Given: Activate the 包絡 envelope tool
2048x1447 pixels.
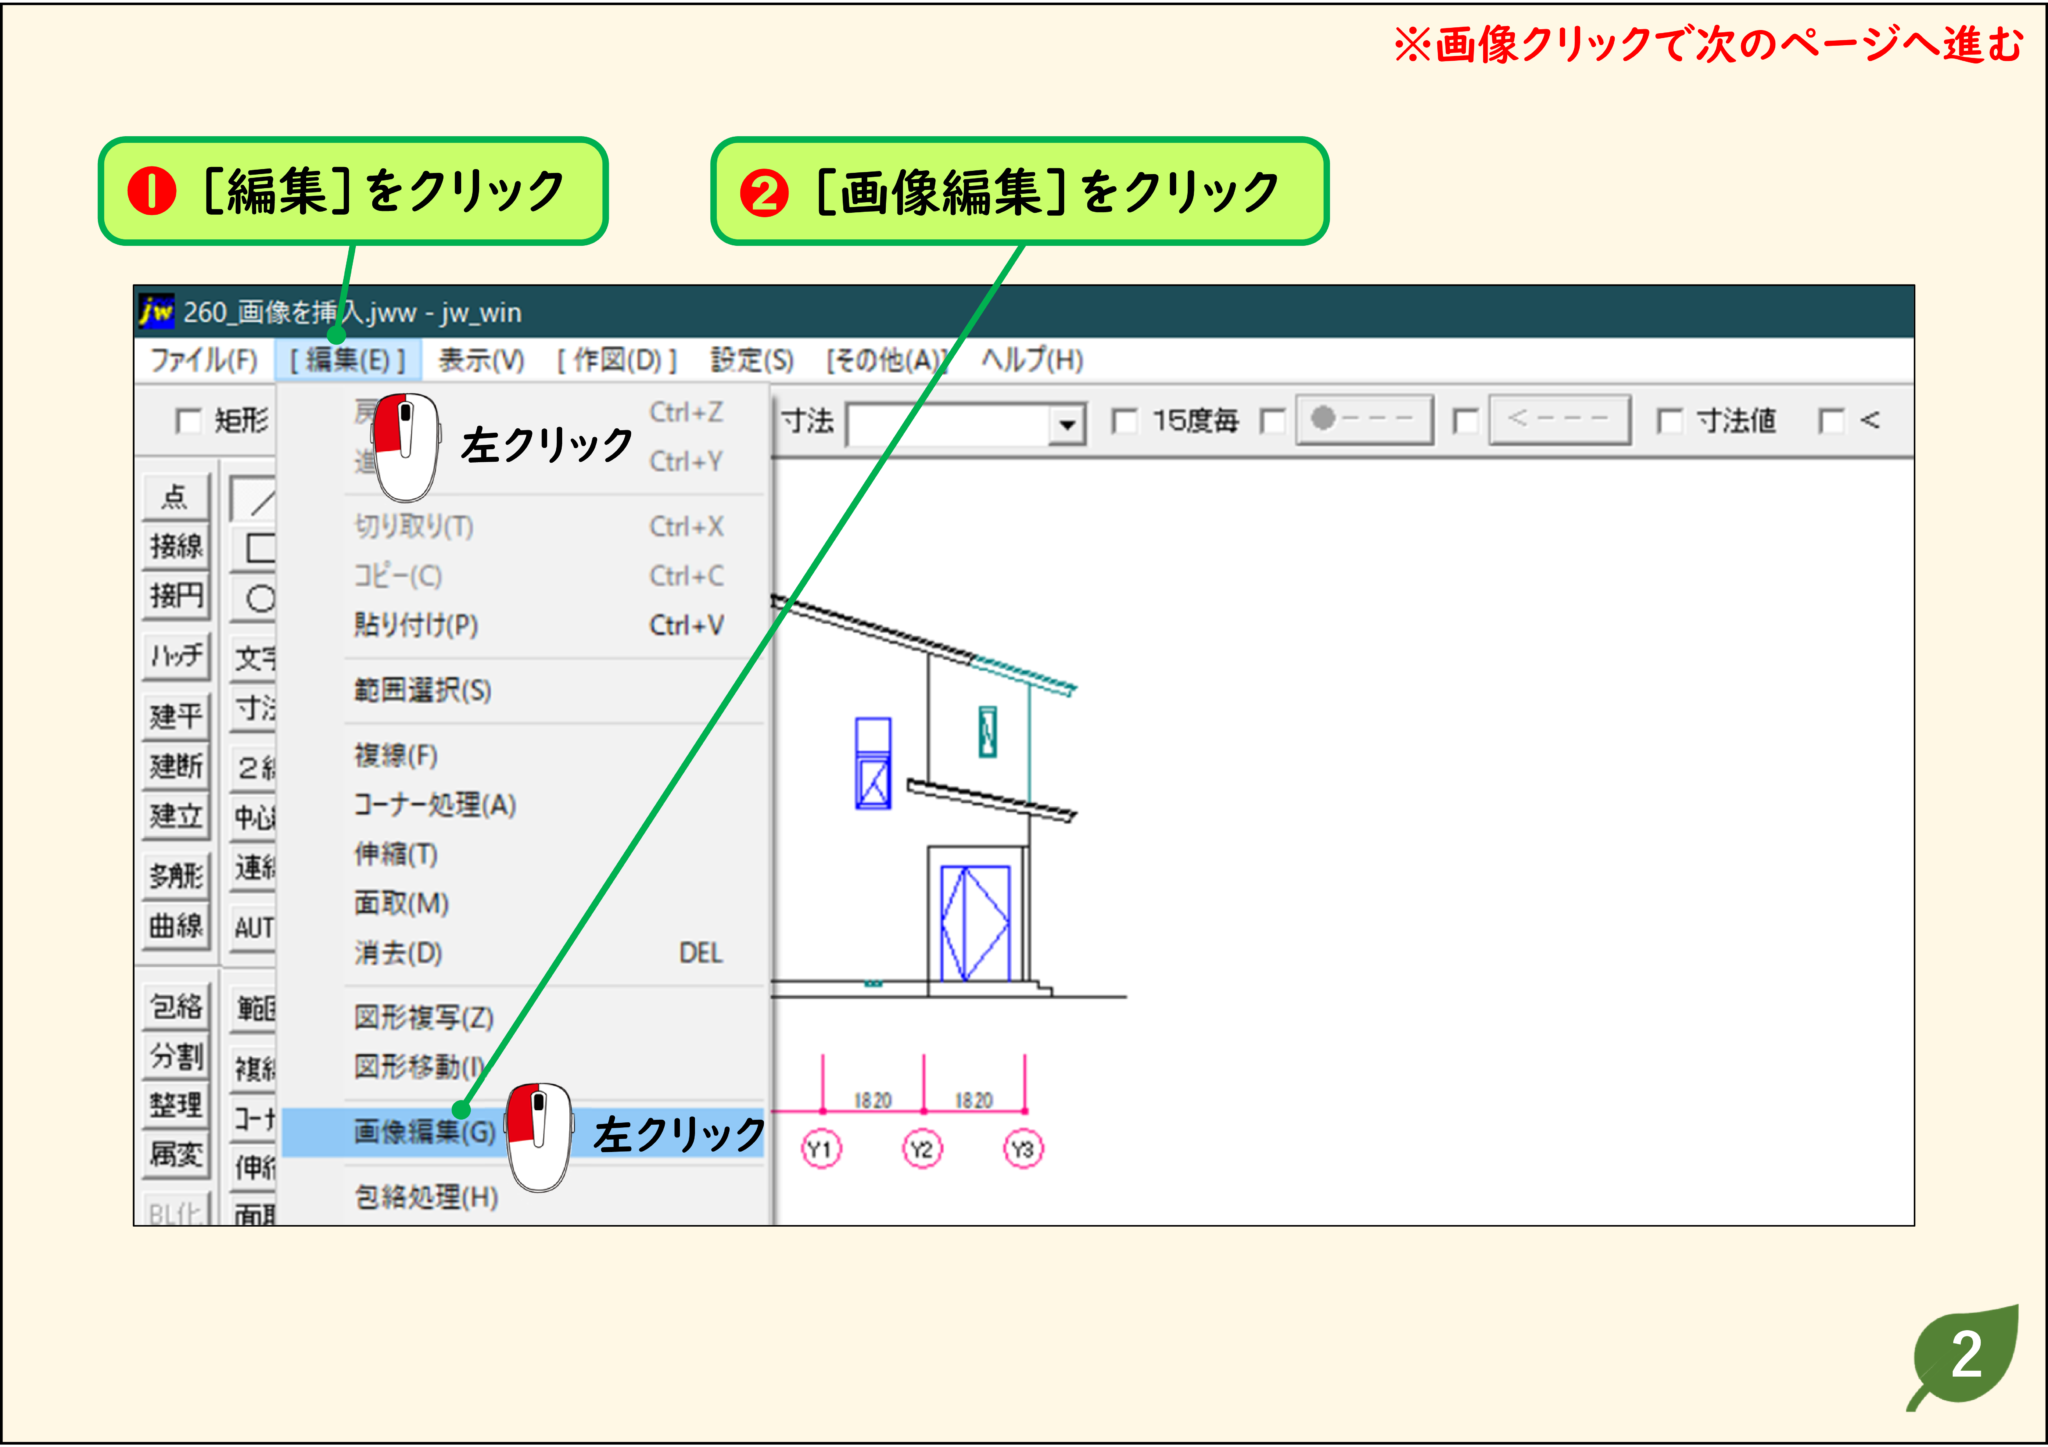Looking at the screenshot, I should pyautogui.click(x=175, y=1008).
